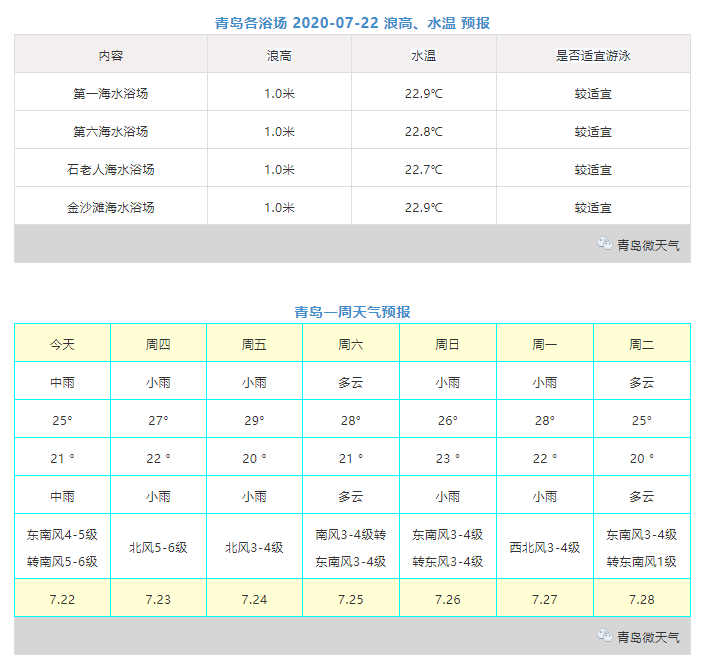
Task: Click the date cell 7.25
Action: click(x=351, y=599)
